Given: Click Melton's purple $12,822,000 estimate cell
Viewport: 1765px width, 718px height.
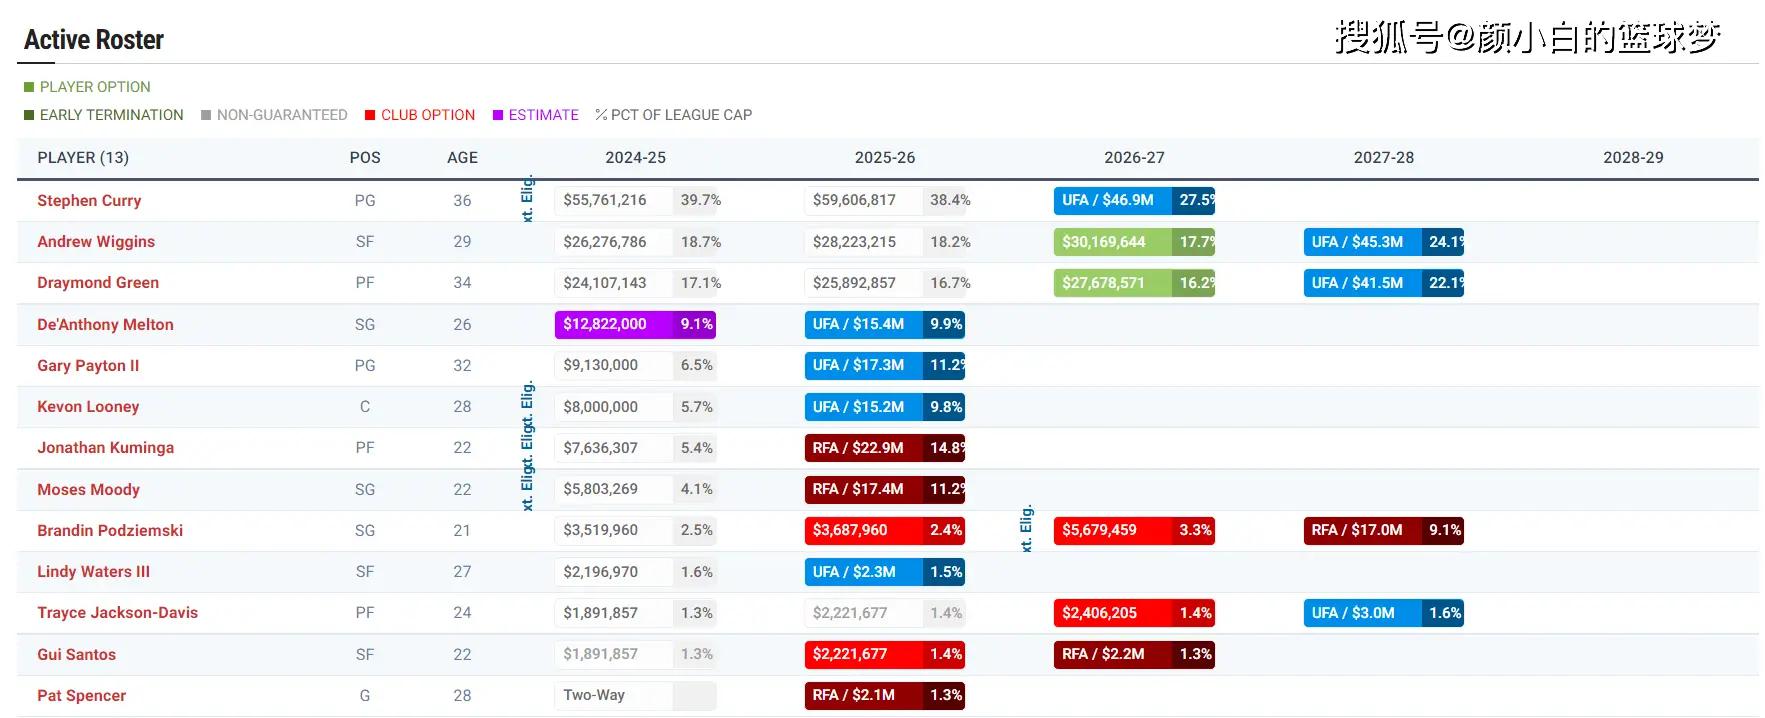Looking at the screenshot, I should (x=636, y=324).
